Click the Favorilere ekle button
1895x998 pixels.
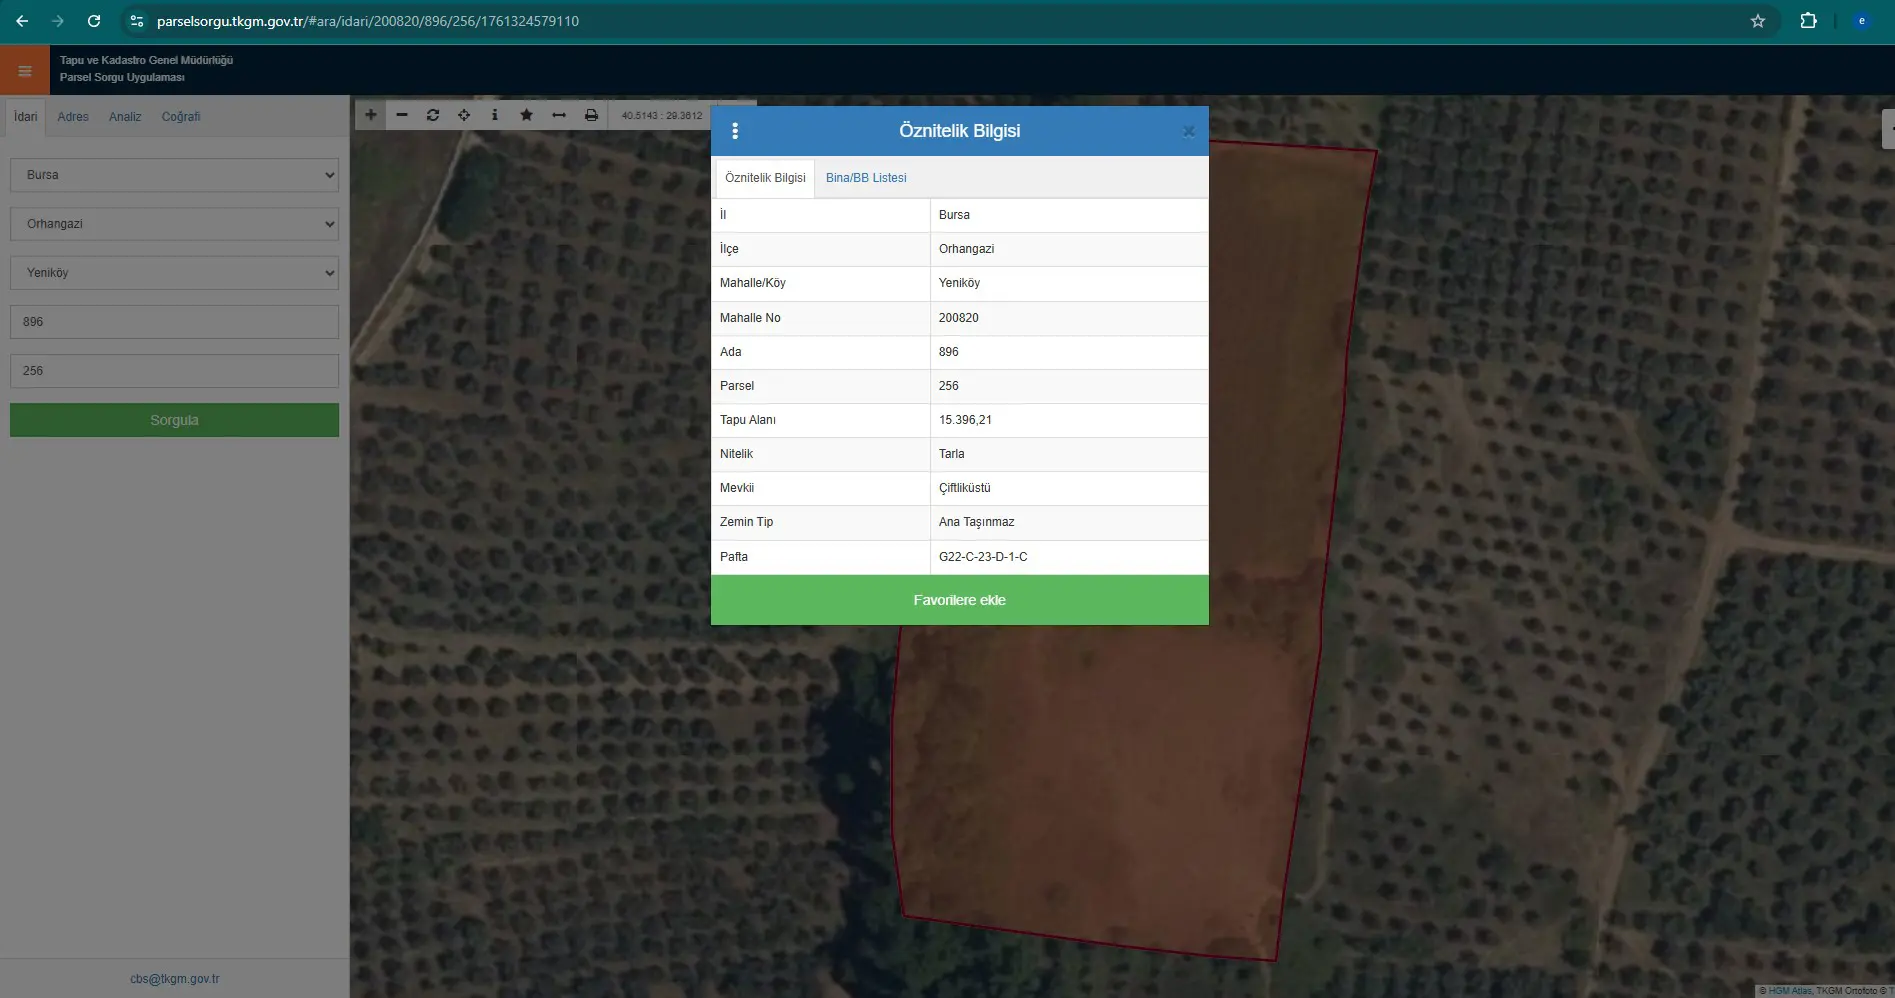[960, 600]
